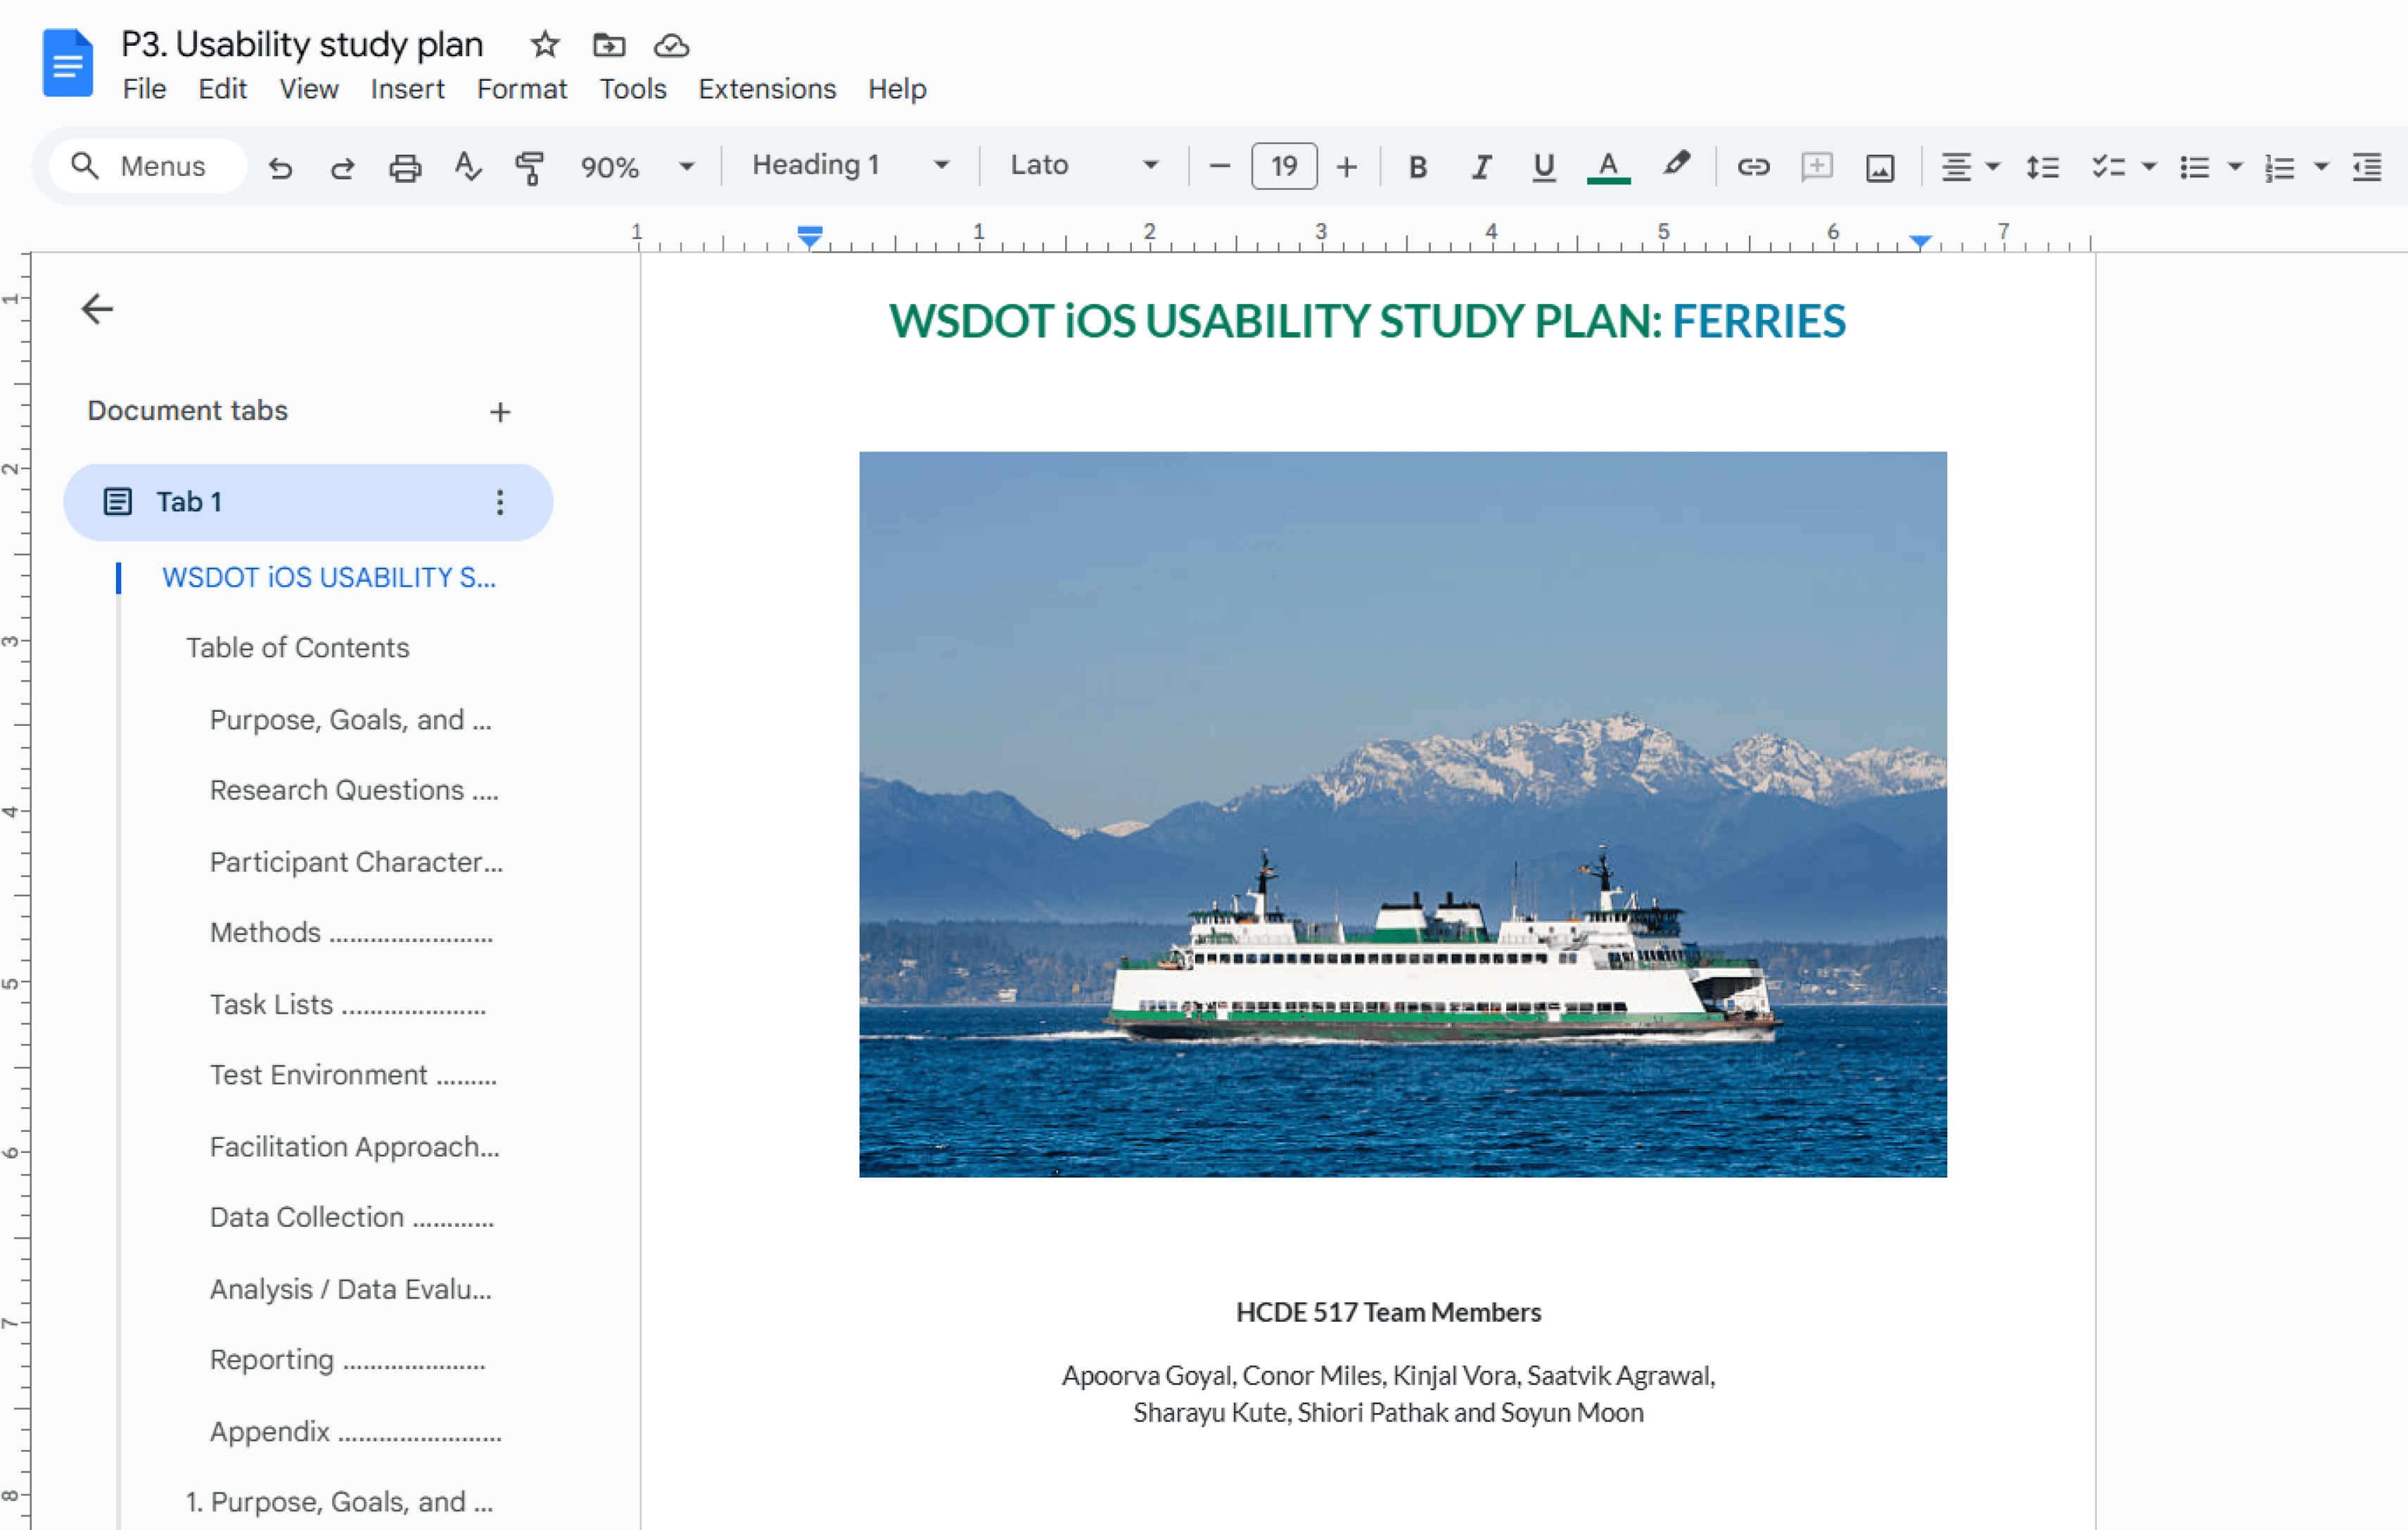This screenshot has height=1530, width=2408.
Task: Edit the font size field showing 19
Action: click(1284, 166)
